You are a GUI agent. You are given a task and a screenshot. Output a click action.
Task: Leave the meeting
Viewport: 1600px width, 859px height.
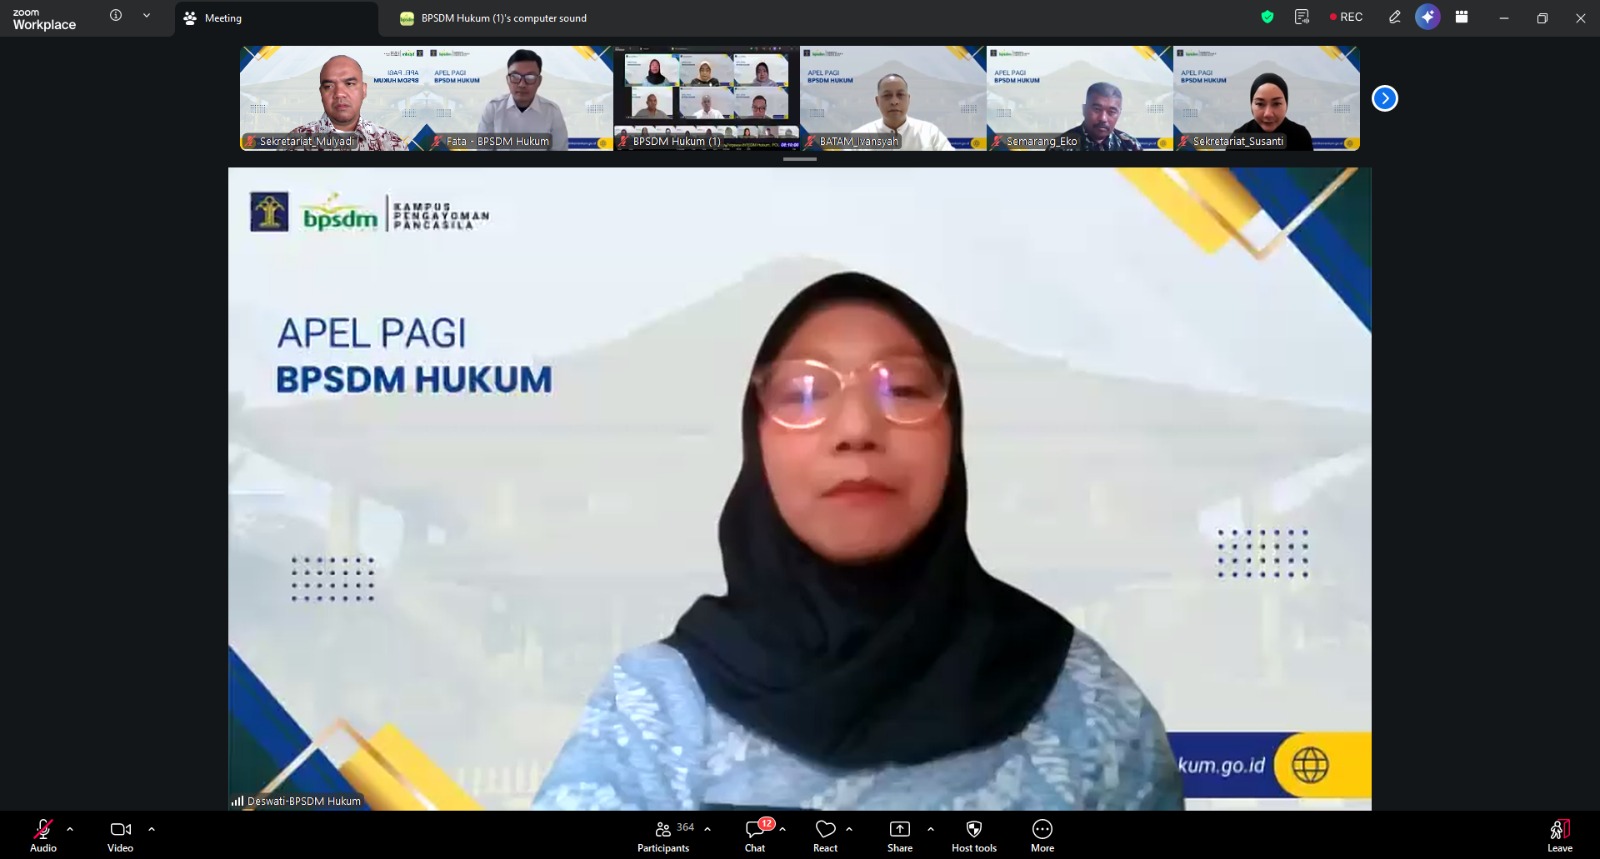pos(1560,835)
